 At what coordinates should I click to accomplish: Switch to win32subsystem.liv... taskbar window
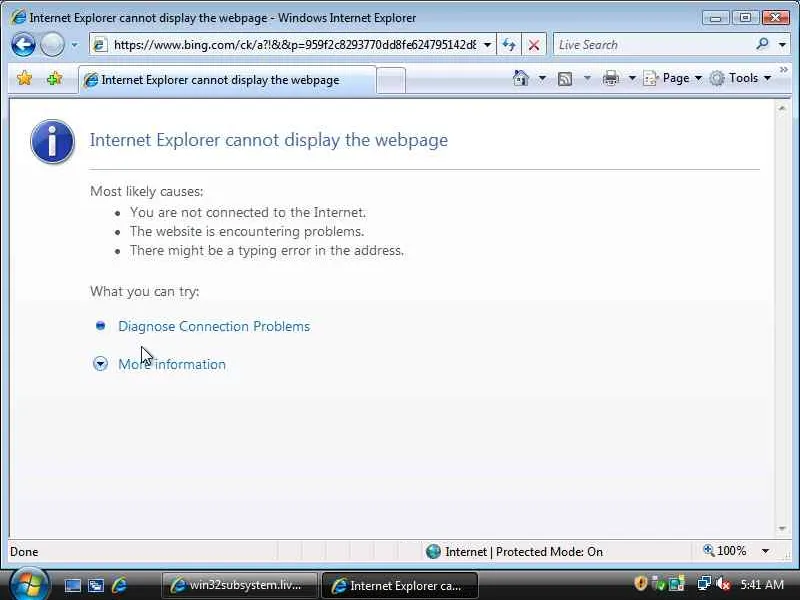[x=240, y=585]
